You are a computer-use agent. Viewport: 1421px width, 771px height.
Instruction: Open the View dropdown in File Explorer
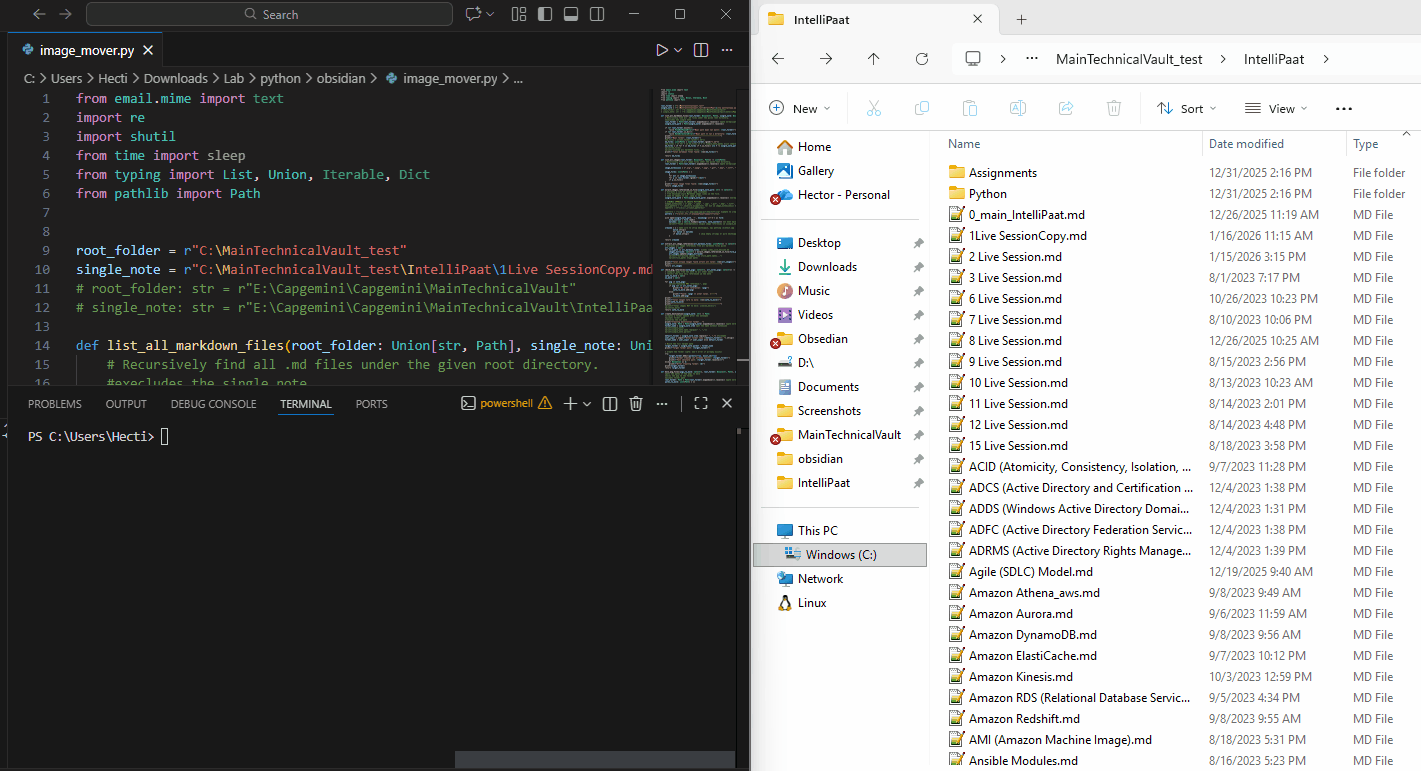[1274, 108]
